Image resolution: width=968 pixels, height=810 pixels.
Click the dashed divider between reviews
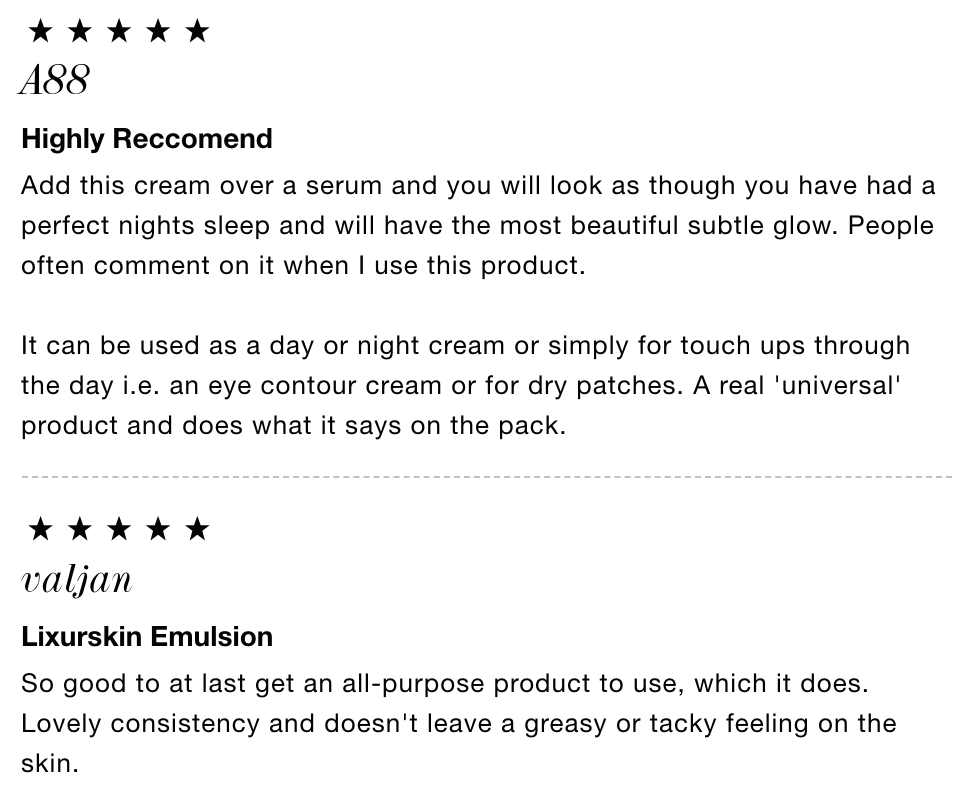[486, 477]
